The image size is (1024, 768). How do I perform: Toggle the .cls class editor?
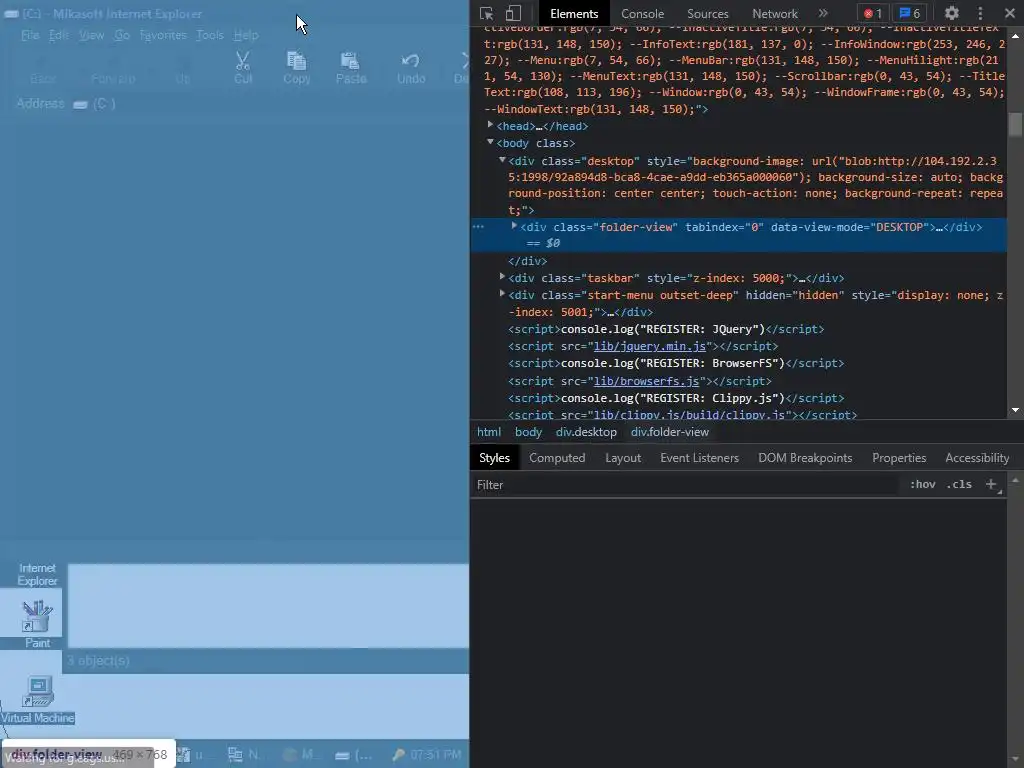[x=959, y=485]
